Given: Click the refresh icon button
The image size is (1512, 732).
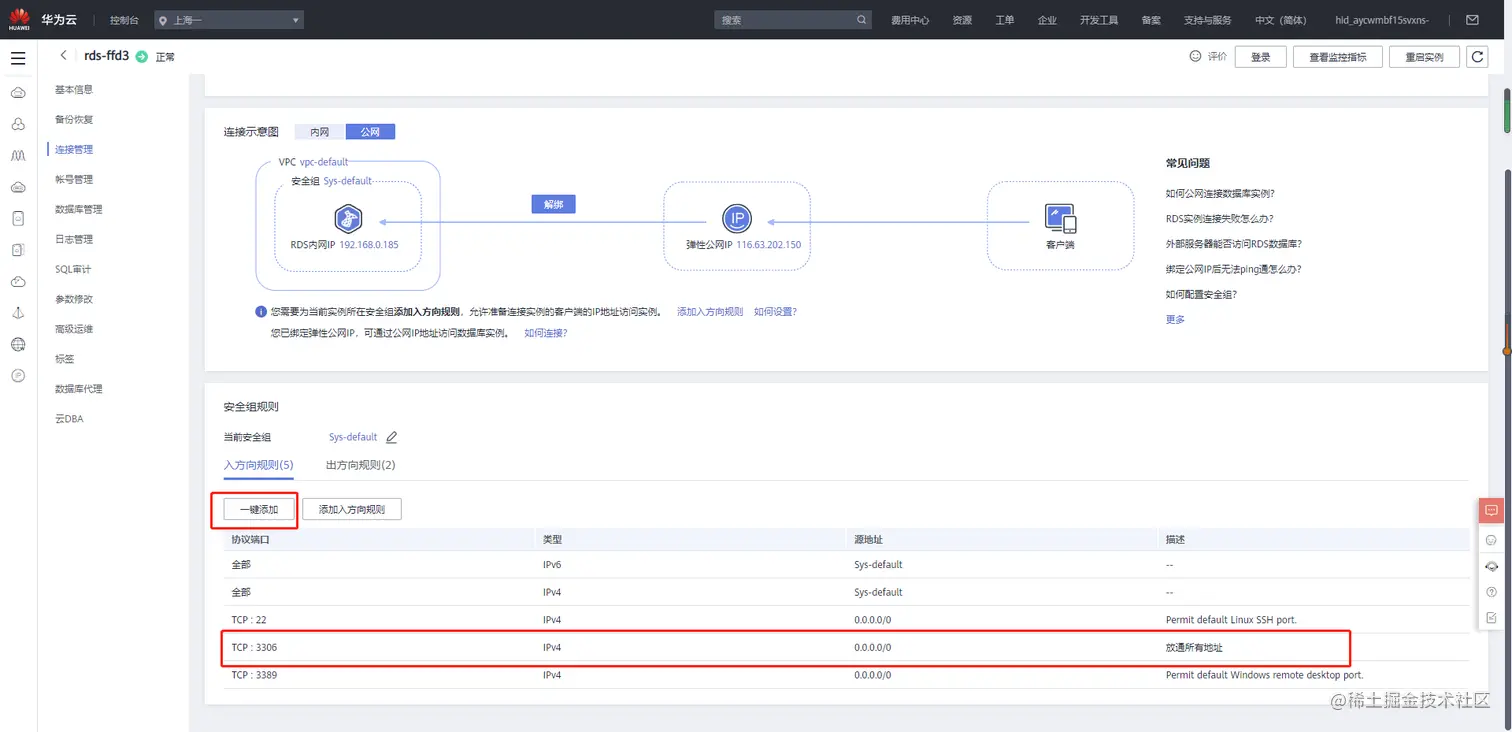Looking at the screenshot, I should pos(1477,57).
